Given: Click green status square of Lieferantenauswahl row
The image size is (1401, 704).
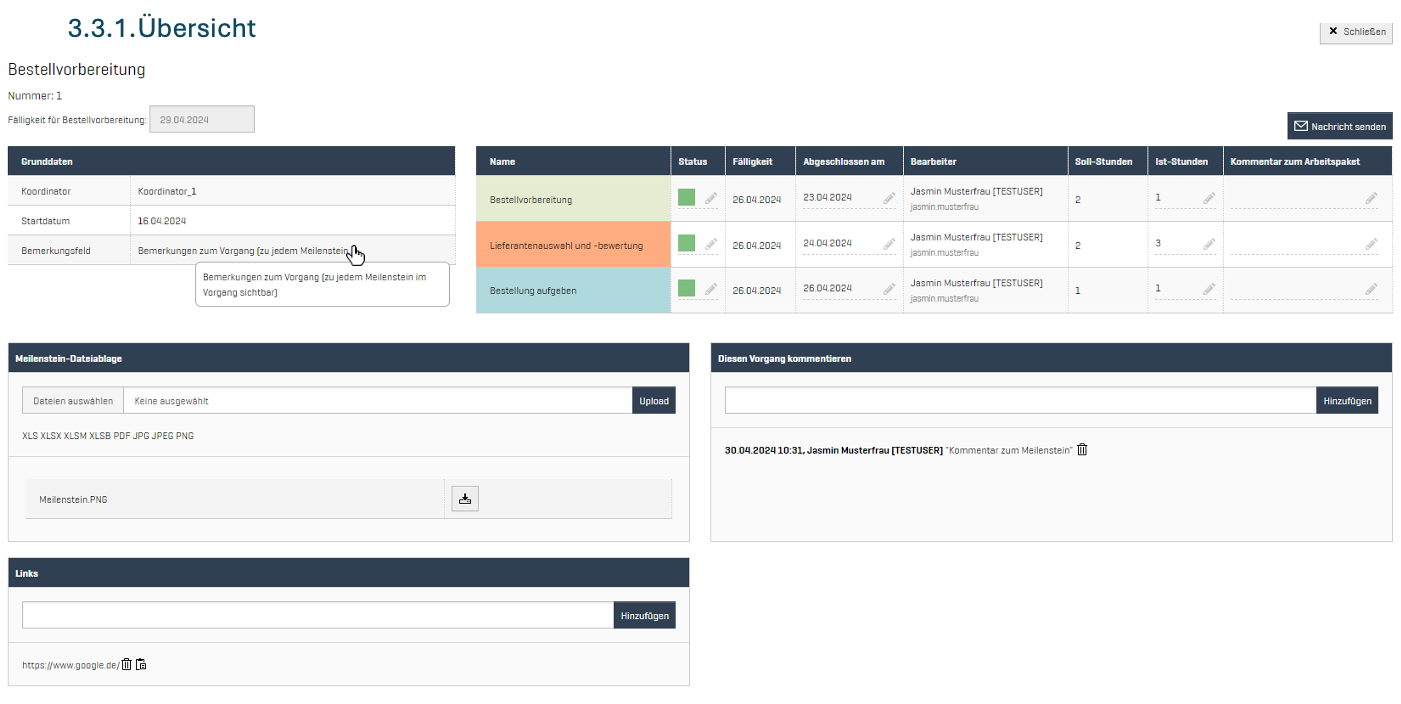Looking at the screenshot, I should (686, 243).
